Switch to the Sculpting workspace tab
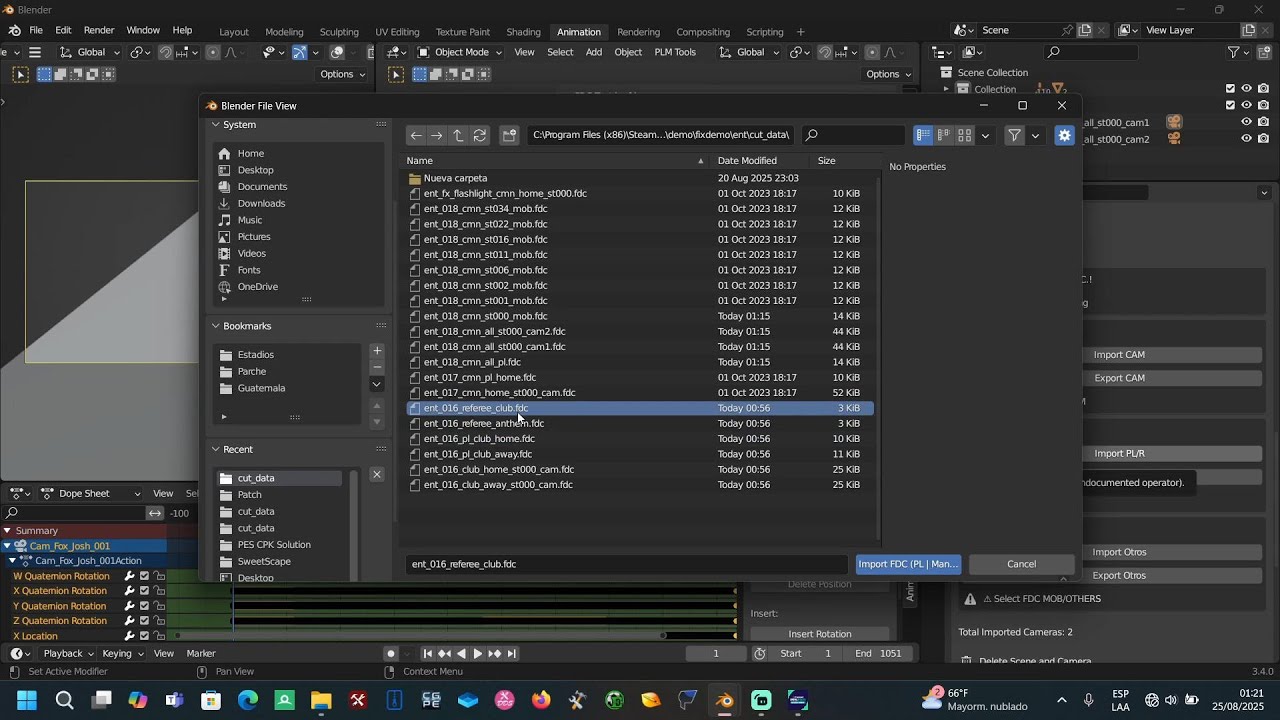 click(338, 32)
